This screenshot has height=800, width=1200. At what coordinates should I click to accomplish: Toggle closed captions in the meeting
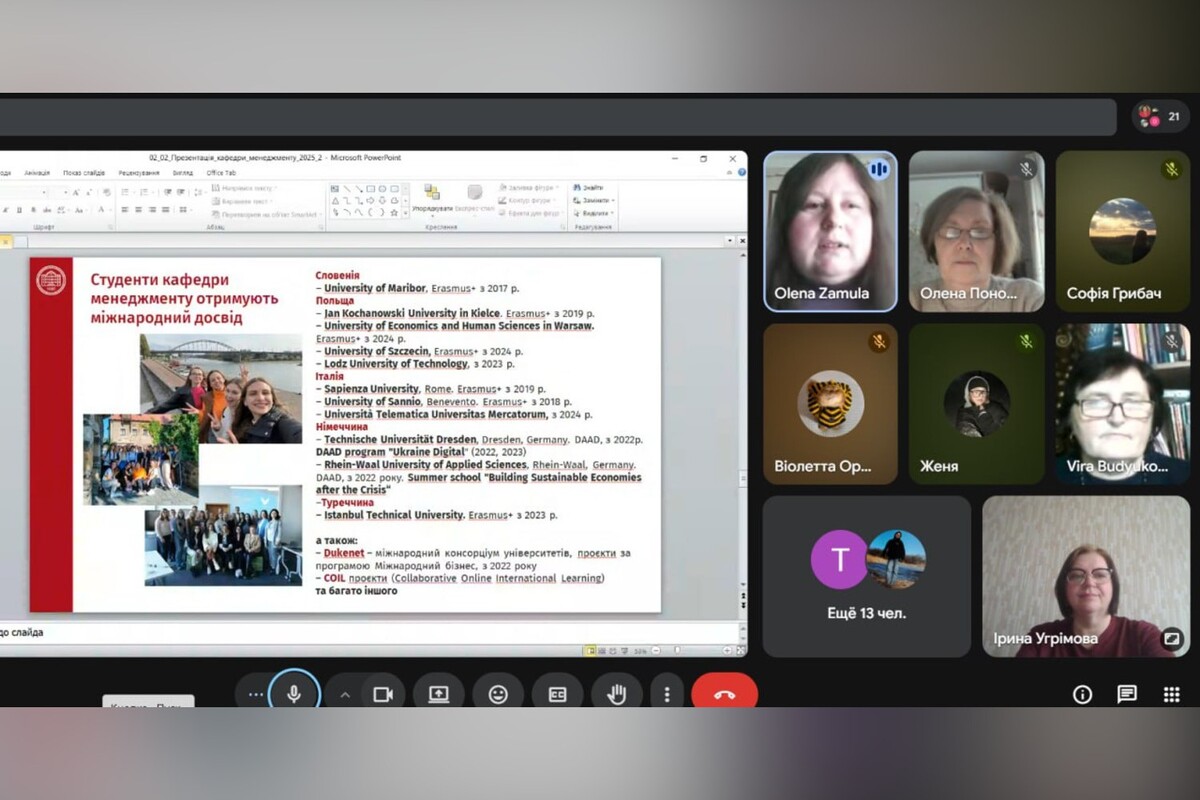558,694
